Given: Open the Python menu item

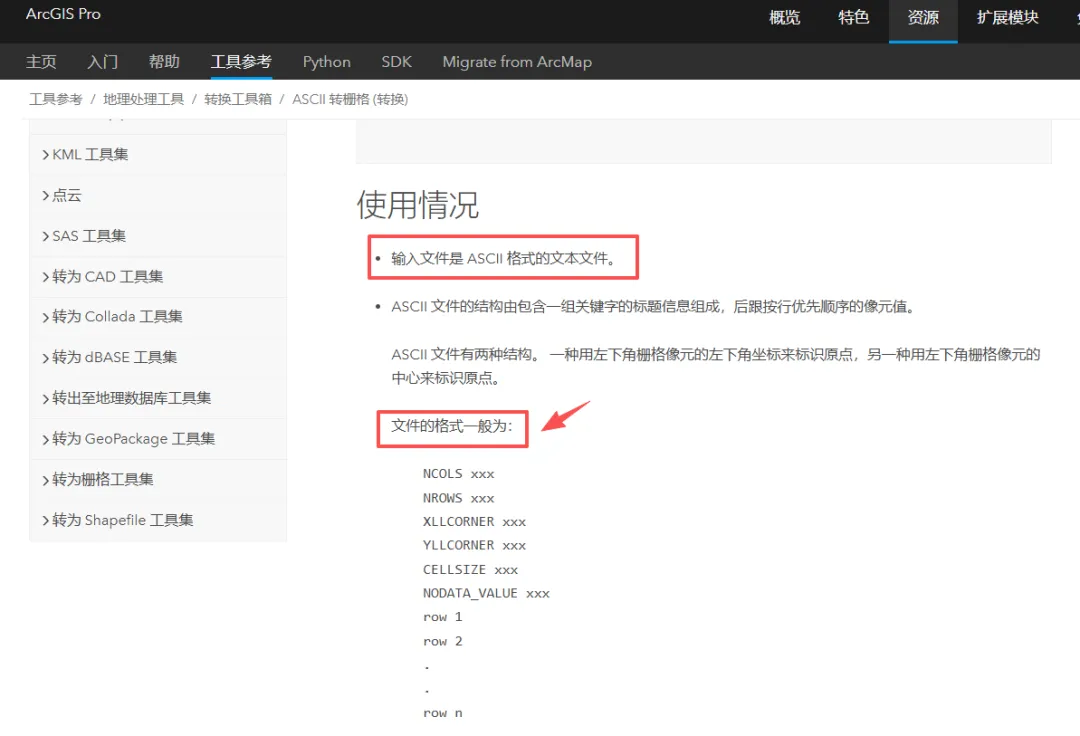Looking at the screenshot, I should (x=326, y=62).
